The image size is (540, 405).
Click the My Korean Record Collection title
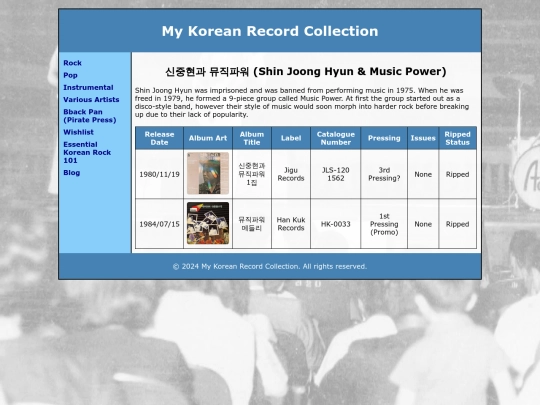270,31
